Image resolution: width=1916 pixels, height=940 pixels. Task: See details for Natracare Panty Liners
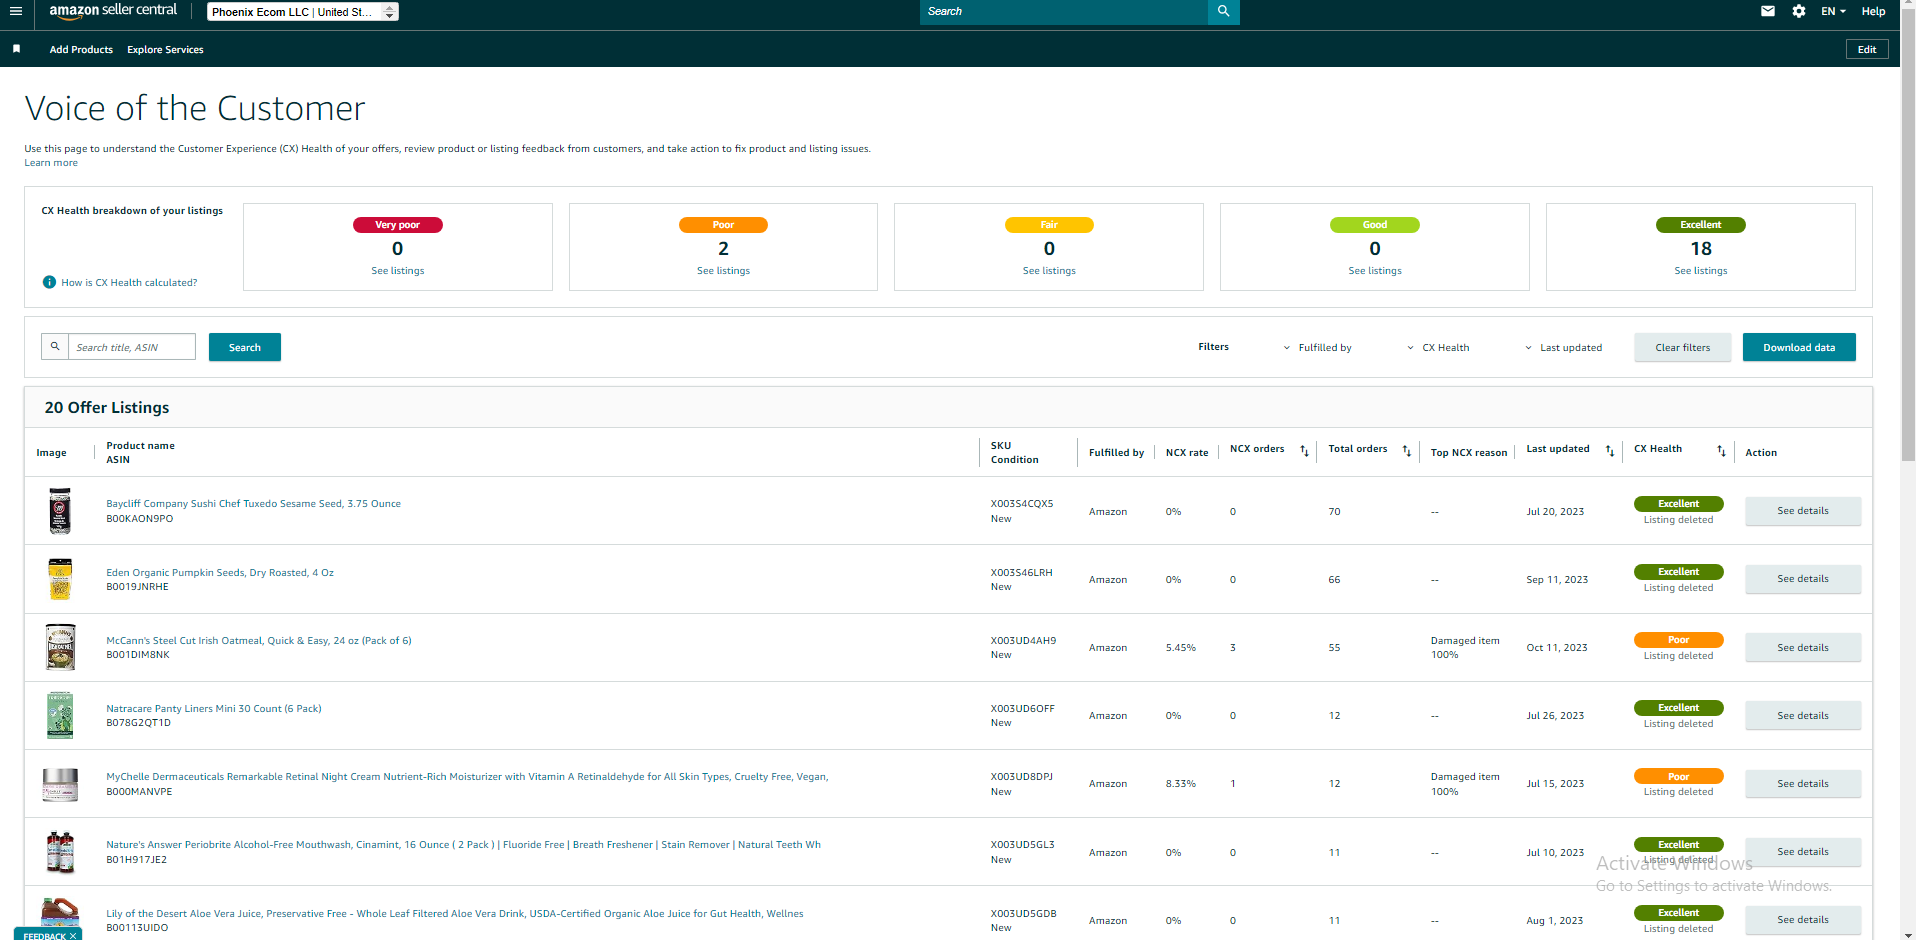point(1803,716)
